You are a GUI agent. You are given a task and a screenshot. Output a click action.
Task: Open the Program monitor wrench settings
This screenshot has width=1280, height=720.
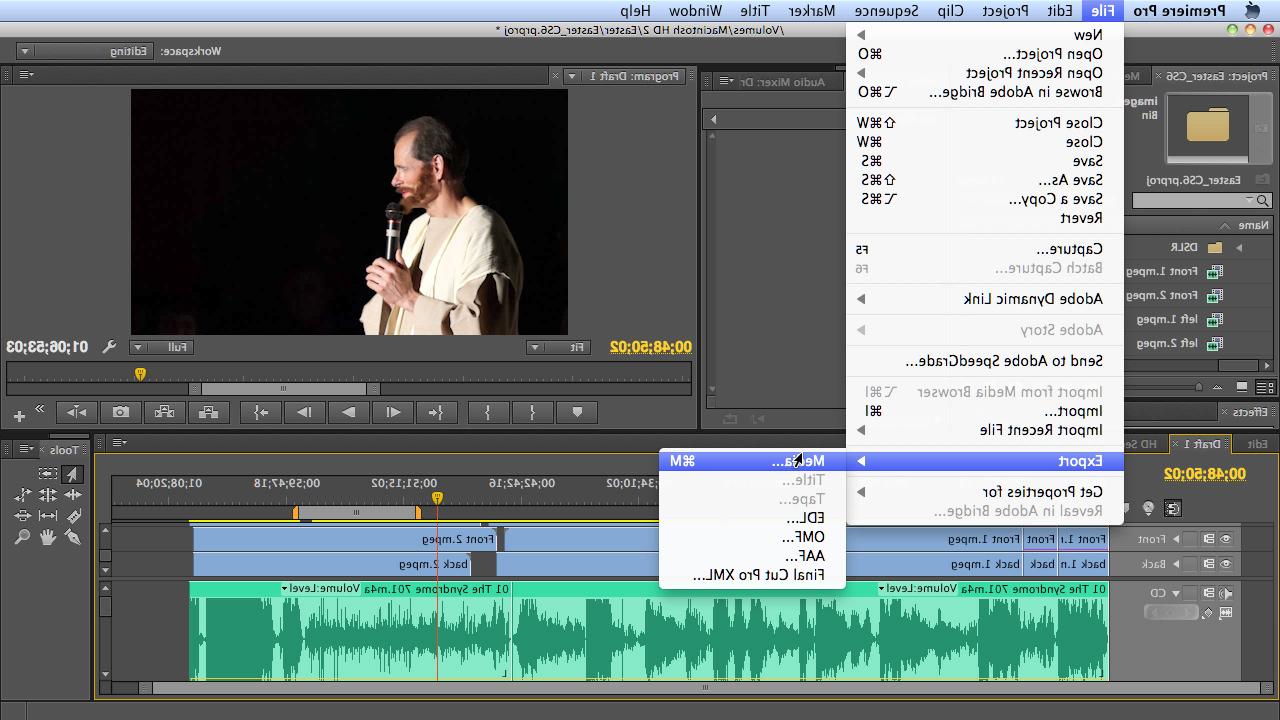click(110, 347)
